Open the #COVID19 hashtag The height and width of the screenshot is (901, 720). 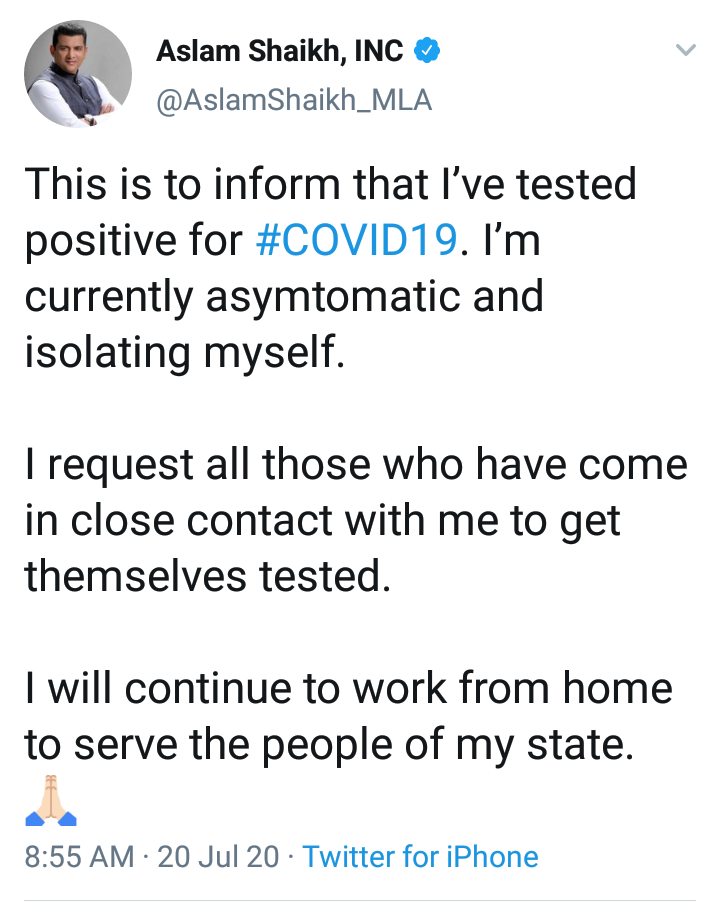coord(359,241)
